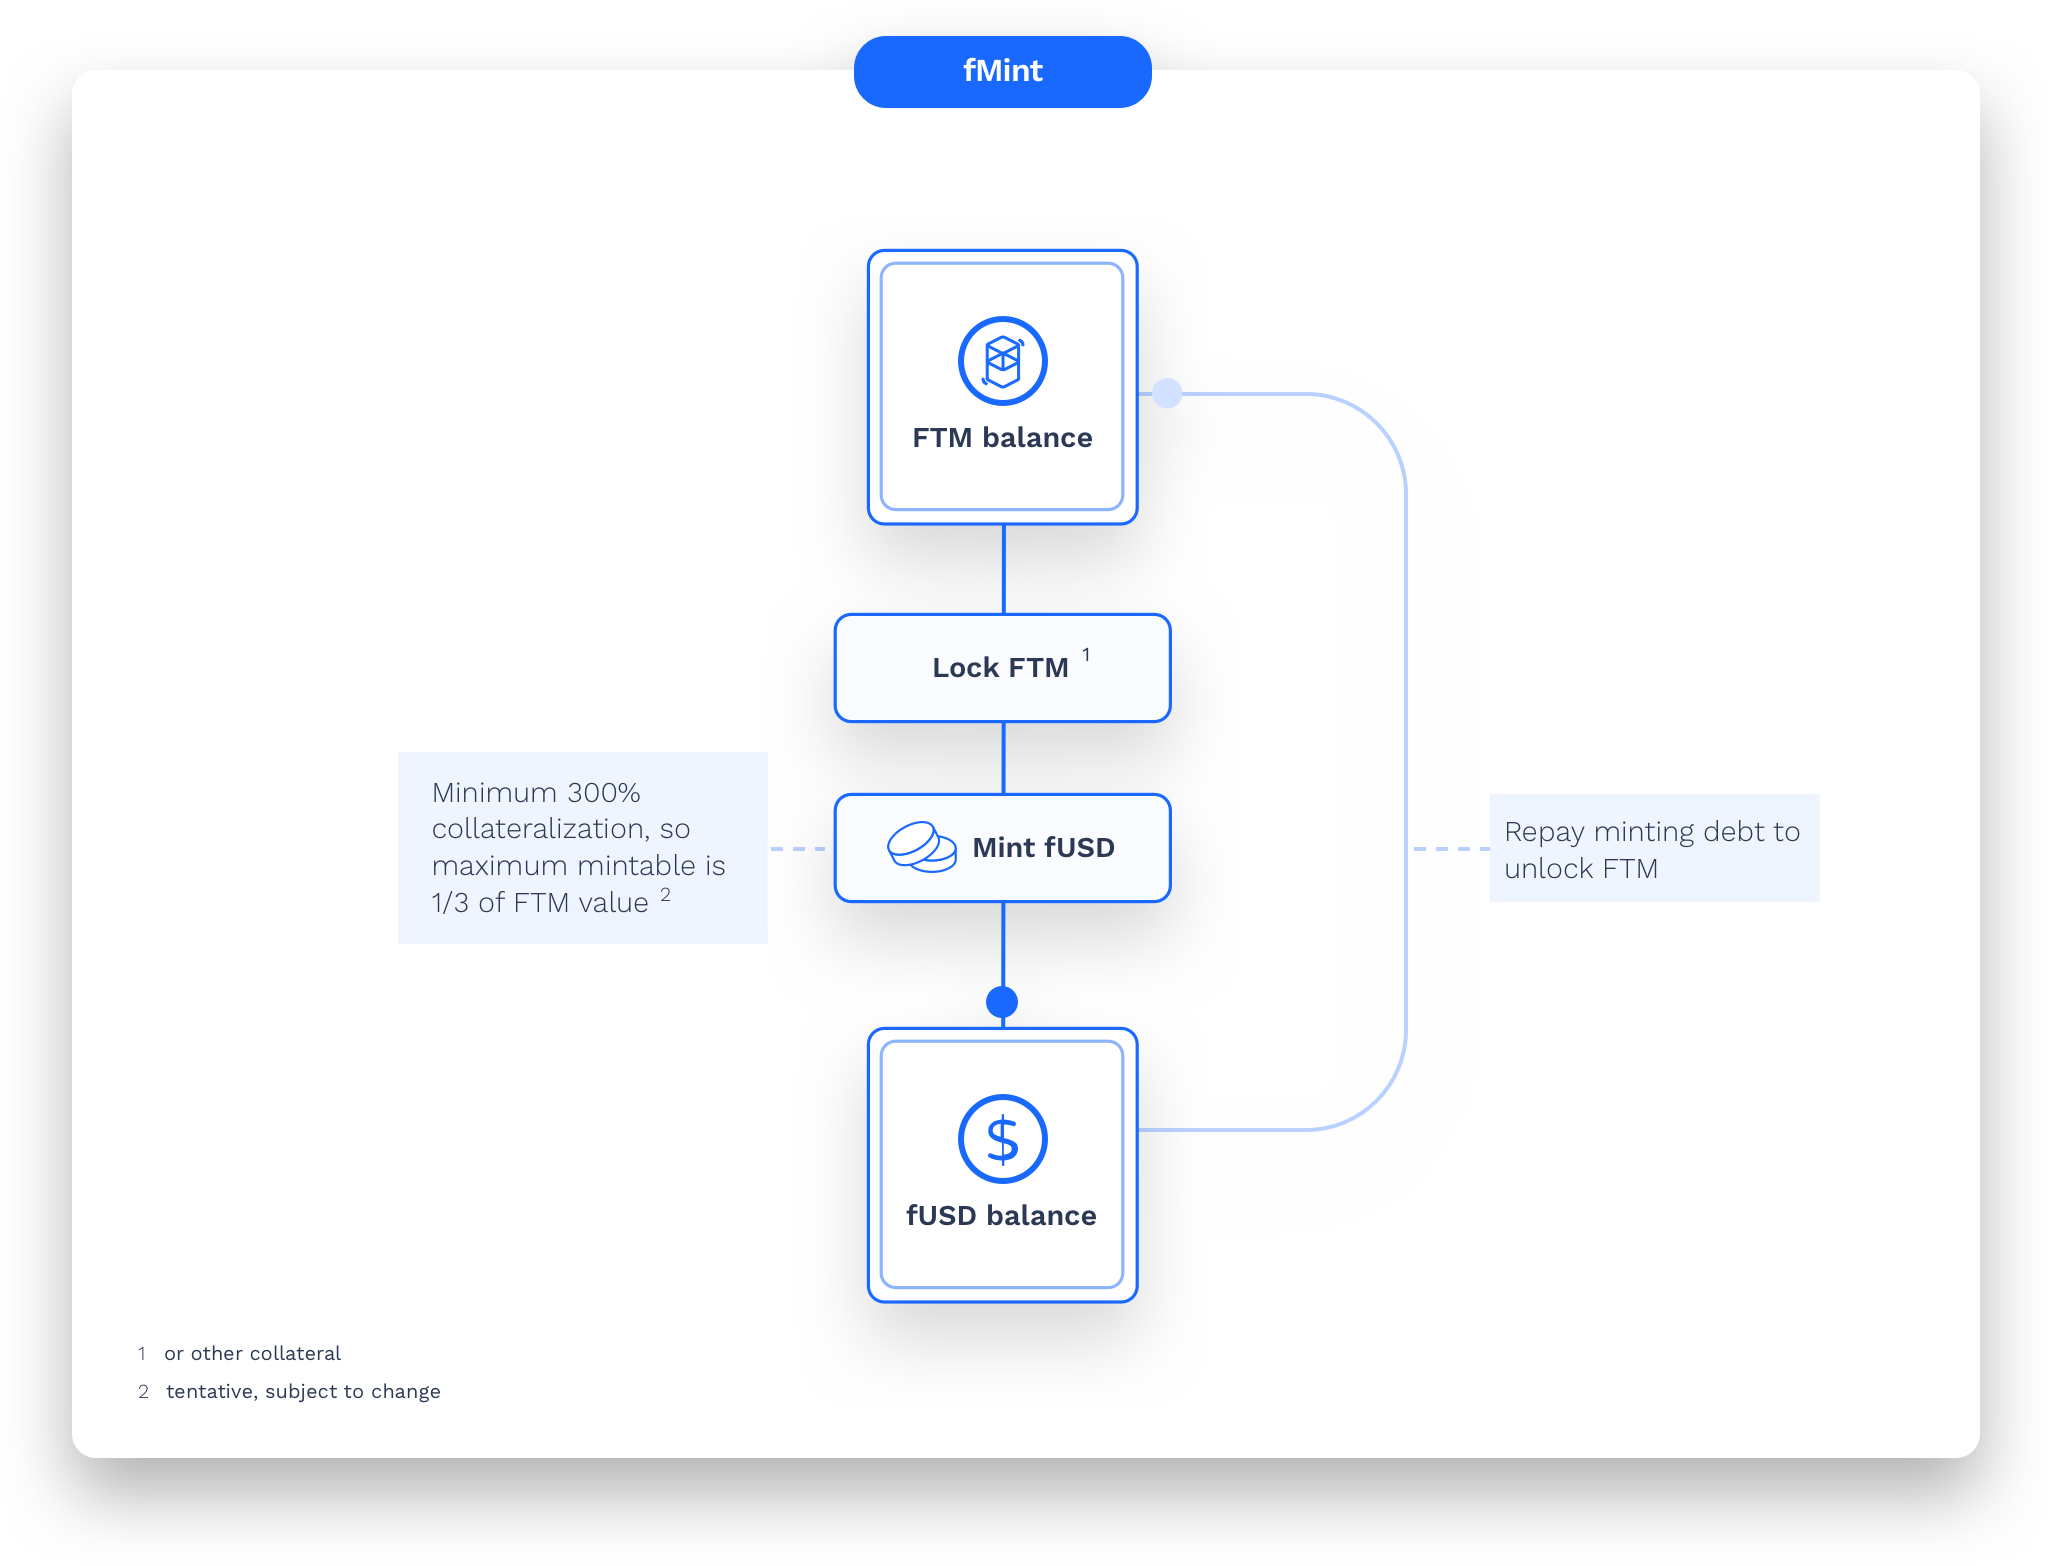The image size is (2052, 1566).
Task: Open the fMint badge at the top
Action: (1001, 71)
